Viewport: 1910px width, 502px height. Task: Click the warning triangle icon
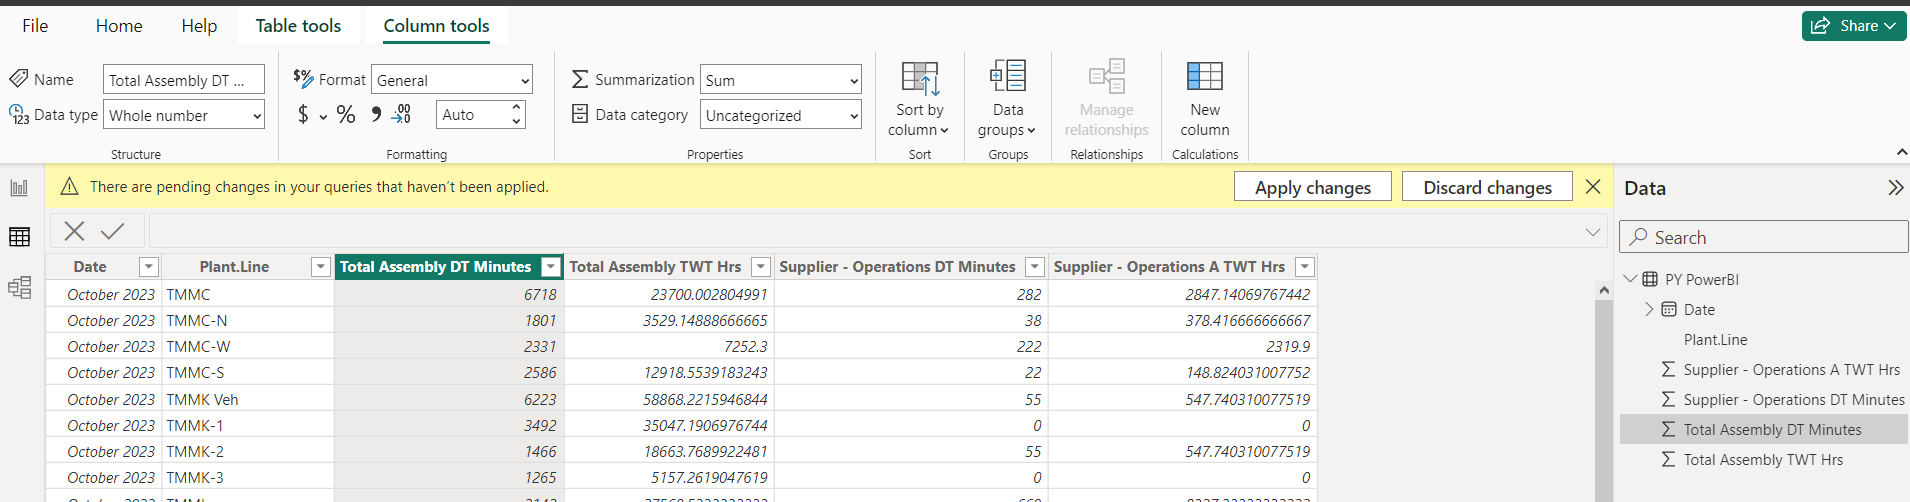[x=69, y=187]
